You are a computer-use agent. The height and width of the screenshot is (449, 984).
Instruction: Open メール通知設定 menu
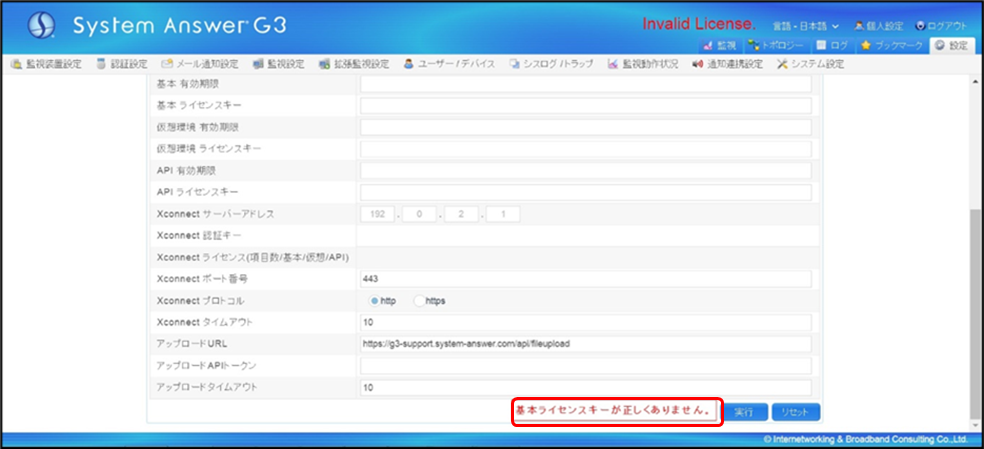pos(200,64)
